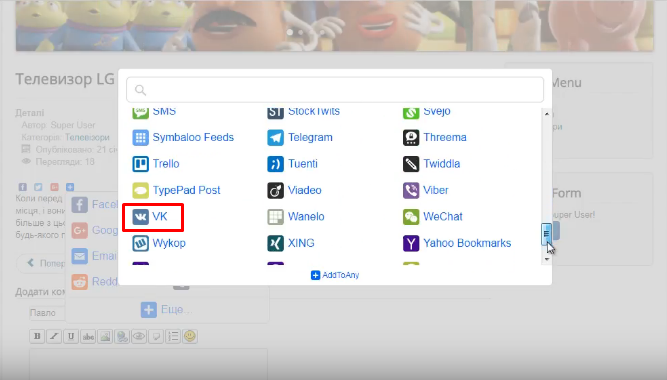Click the Trello icon
The width and height of the screenshot is (667, 380).
pyautogui.click(x=140, y=164)
